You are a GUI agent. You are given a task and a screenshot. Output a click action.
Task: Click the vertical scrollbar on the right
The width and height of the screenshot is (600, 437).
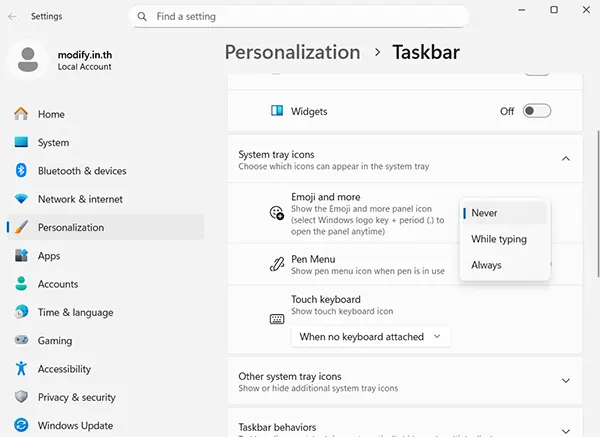click(x=598, y=204)
